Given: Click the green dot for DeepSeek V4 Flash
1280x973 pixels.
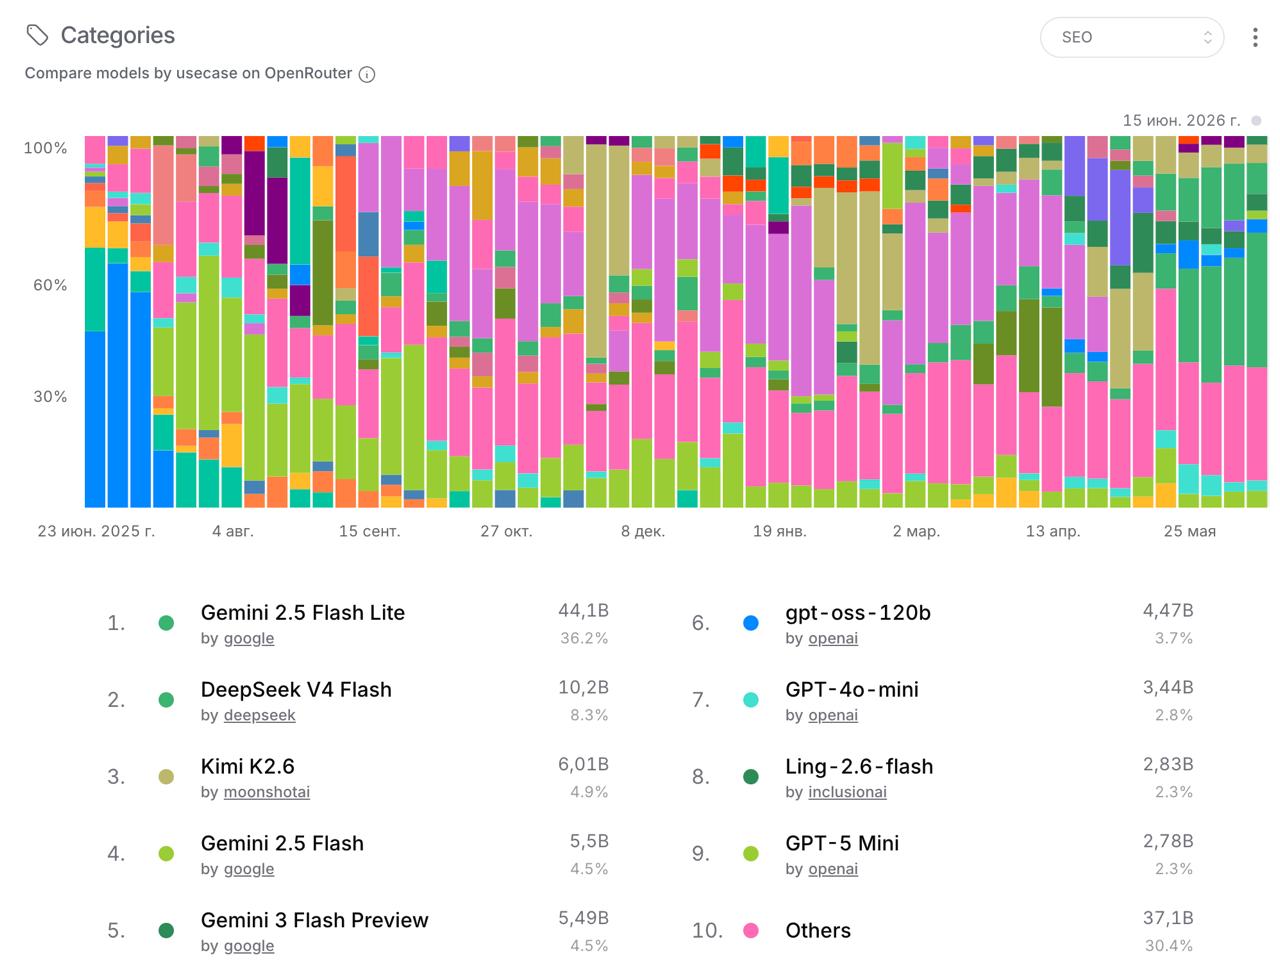Looking at the screenshot, I should coord(166,700).
